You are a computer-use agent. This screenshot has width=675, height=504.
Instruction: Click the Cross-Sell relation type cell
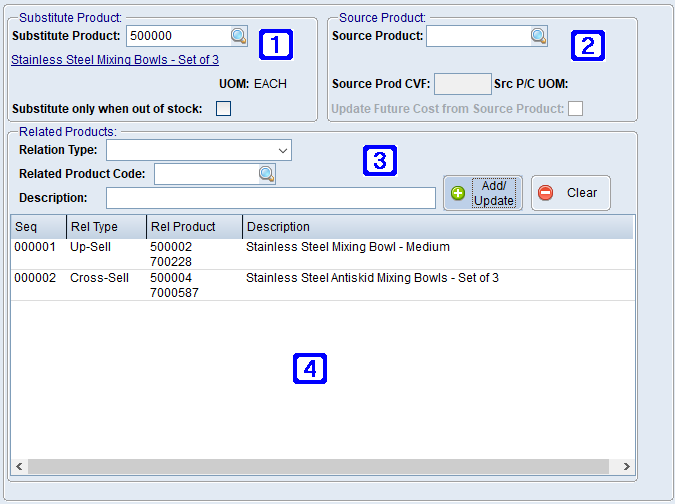point(99,278)
